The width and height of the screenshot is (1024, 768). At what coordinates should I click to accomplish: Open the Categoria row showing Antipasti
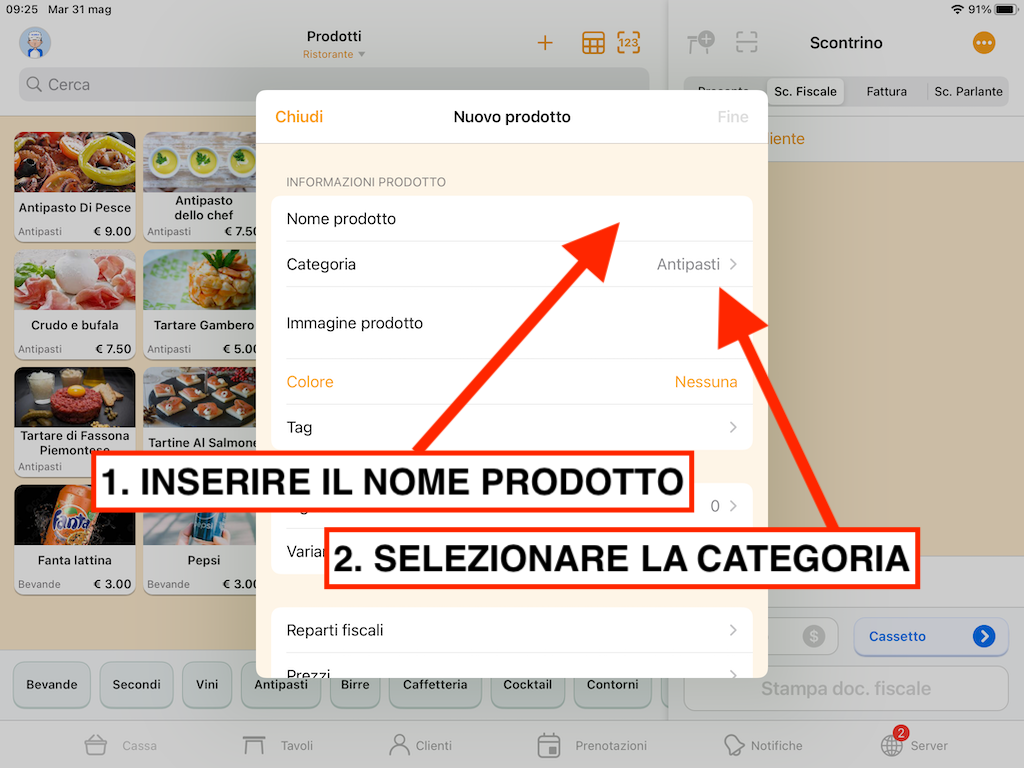point(512,264)
